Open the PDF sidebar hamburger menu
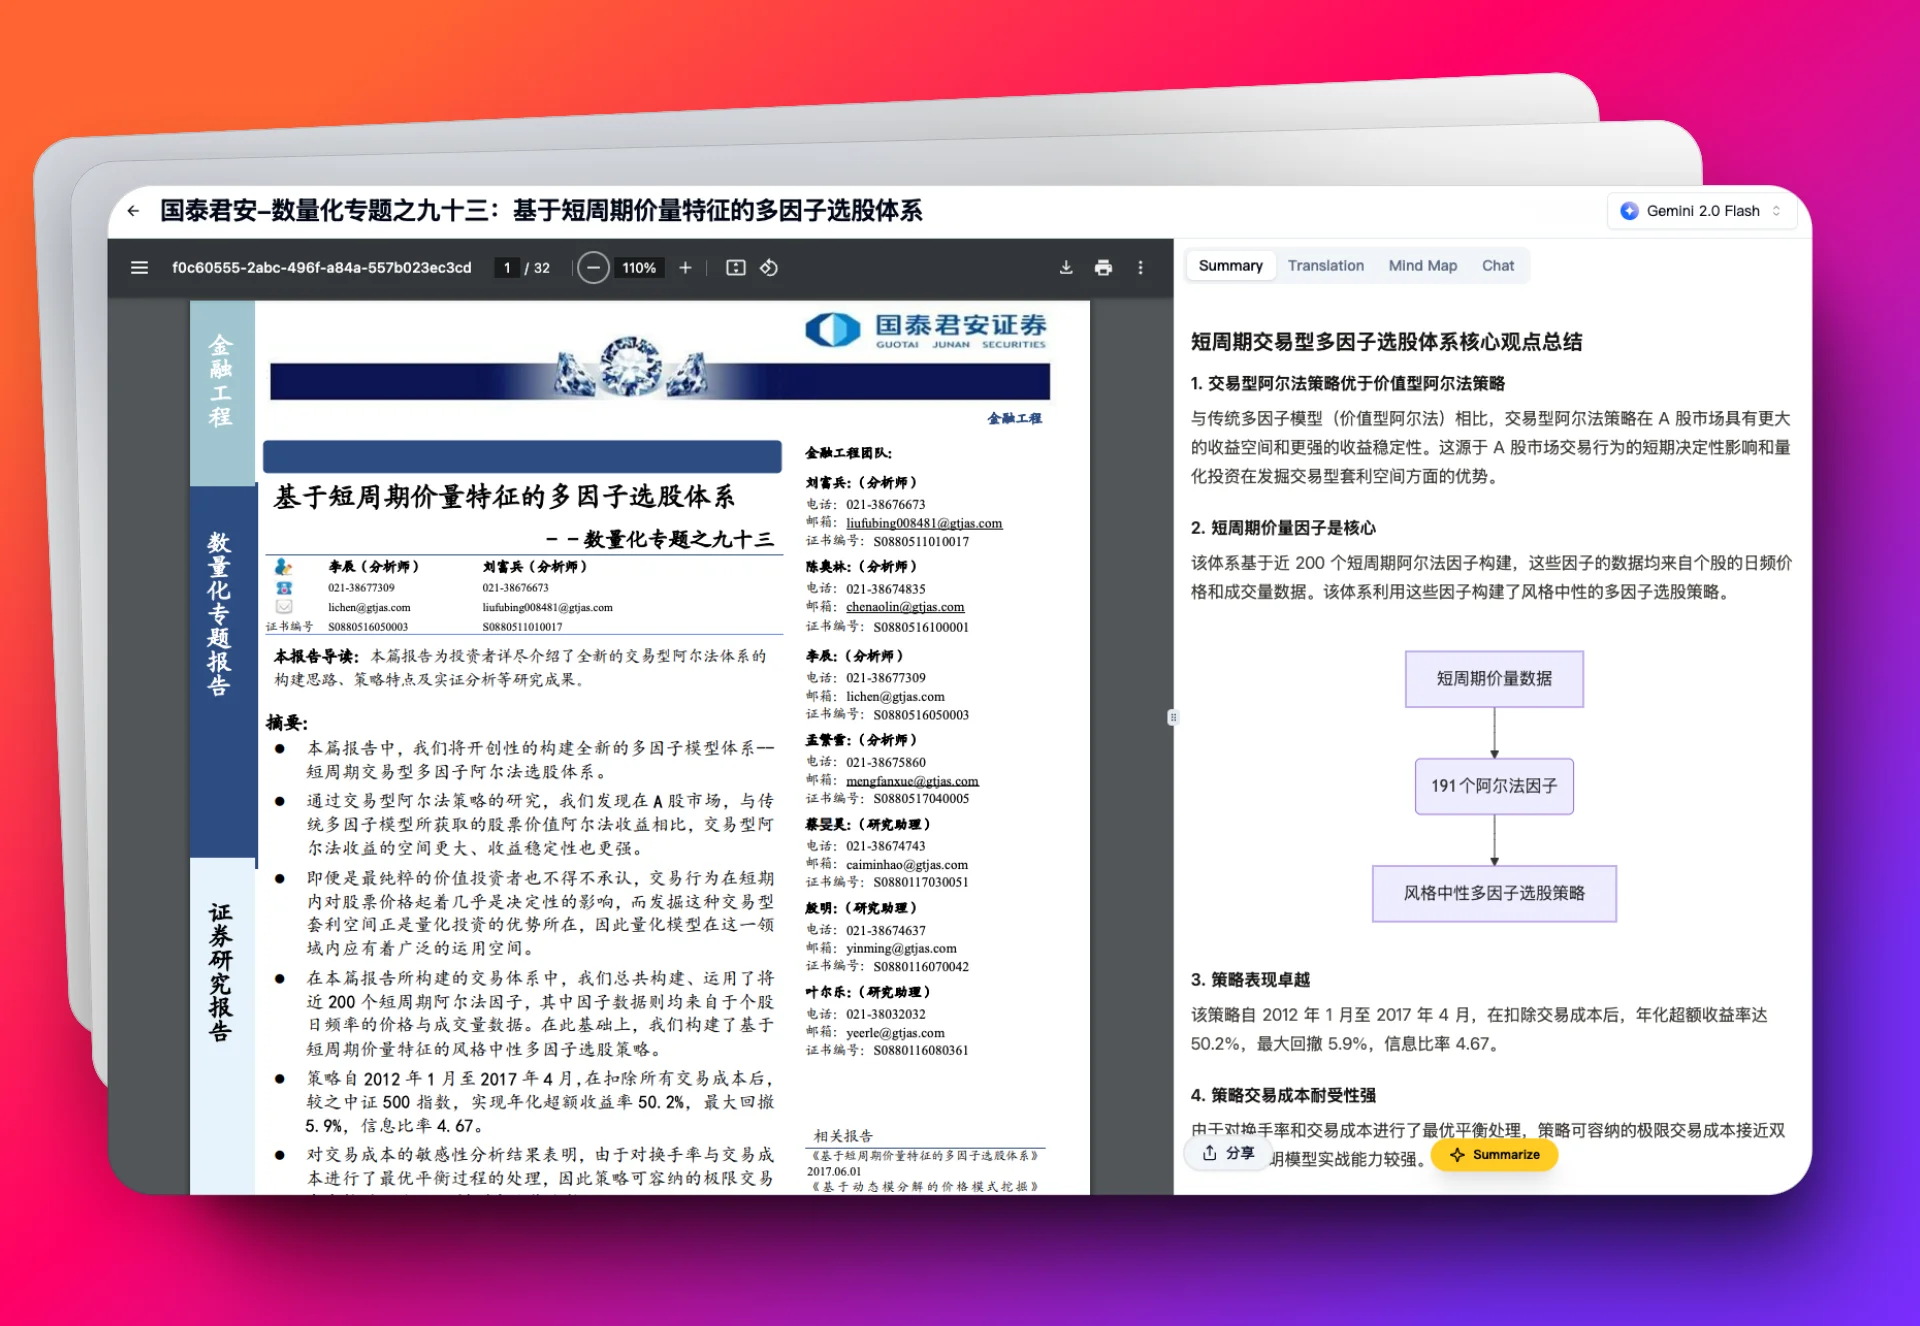Image resolution: width=1920 pixels, height=1326 pixels. (139, 268)
